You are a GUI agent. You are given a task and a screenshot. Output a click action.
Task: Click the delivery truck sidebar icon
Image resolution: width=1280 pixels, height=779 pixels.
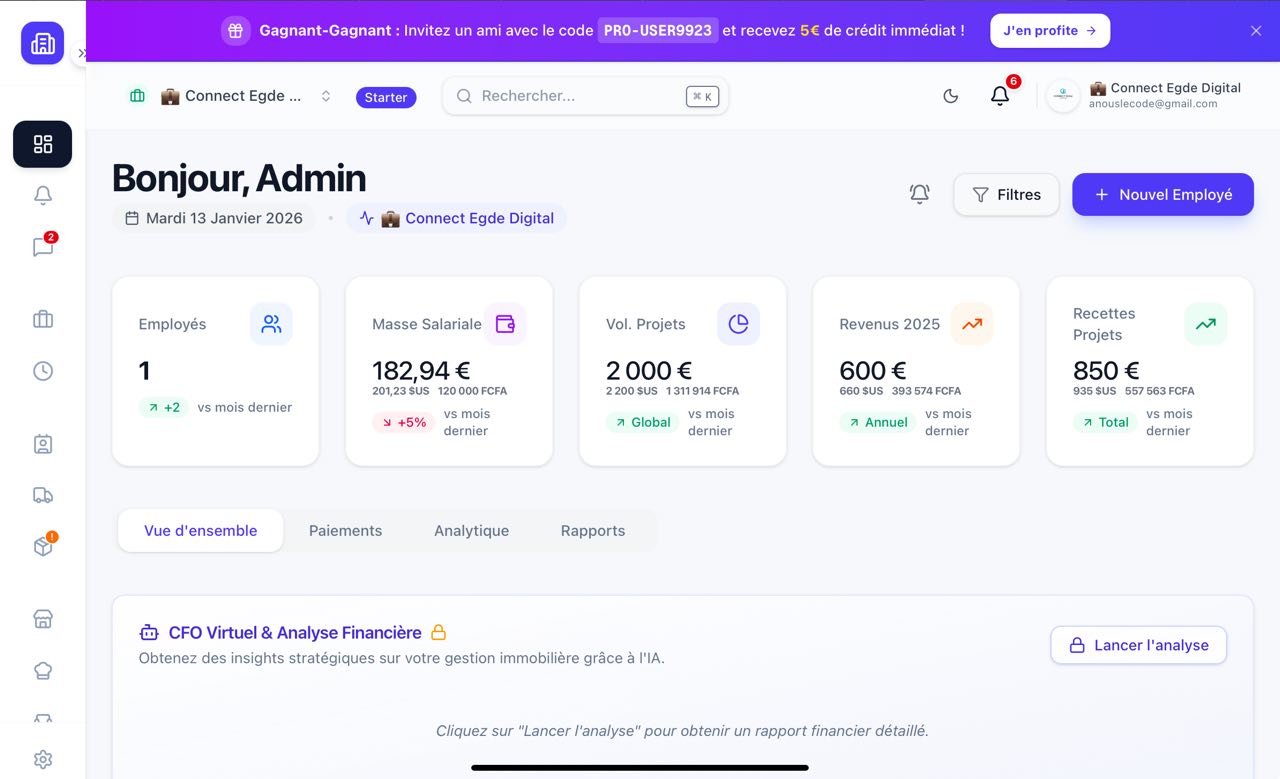coord(42,495)
